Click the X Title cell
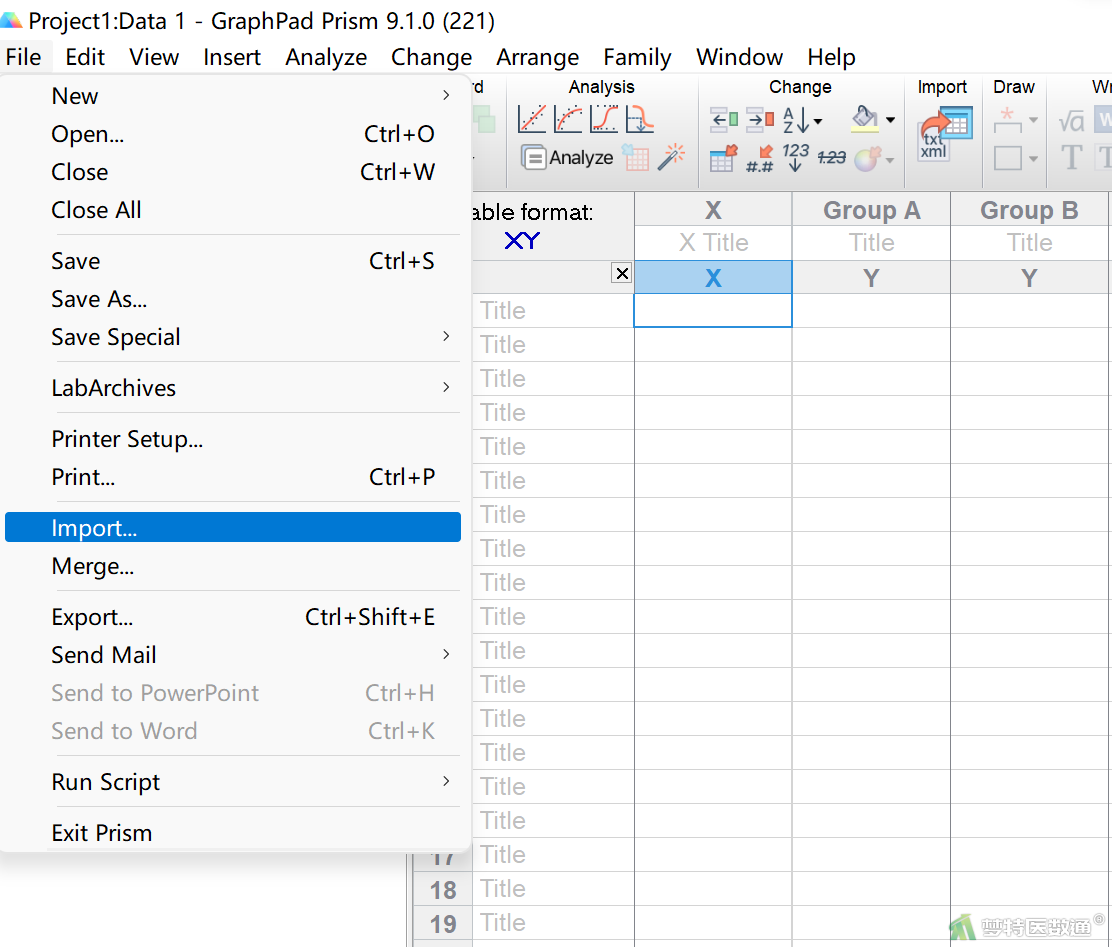1112x947 pixels. click(713, 243)
